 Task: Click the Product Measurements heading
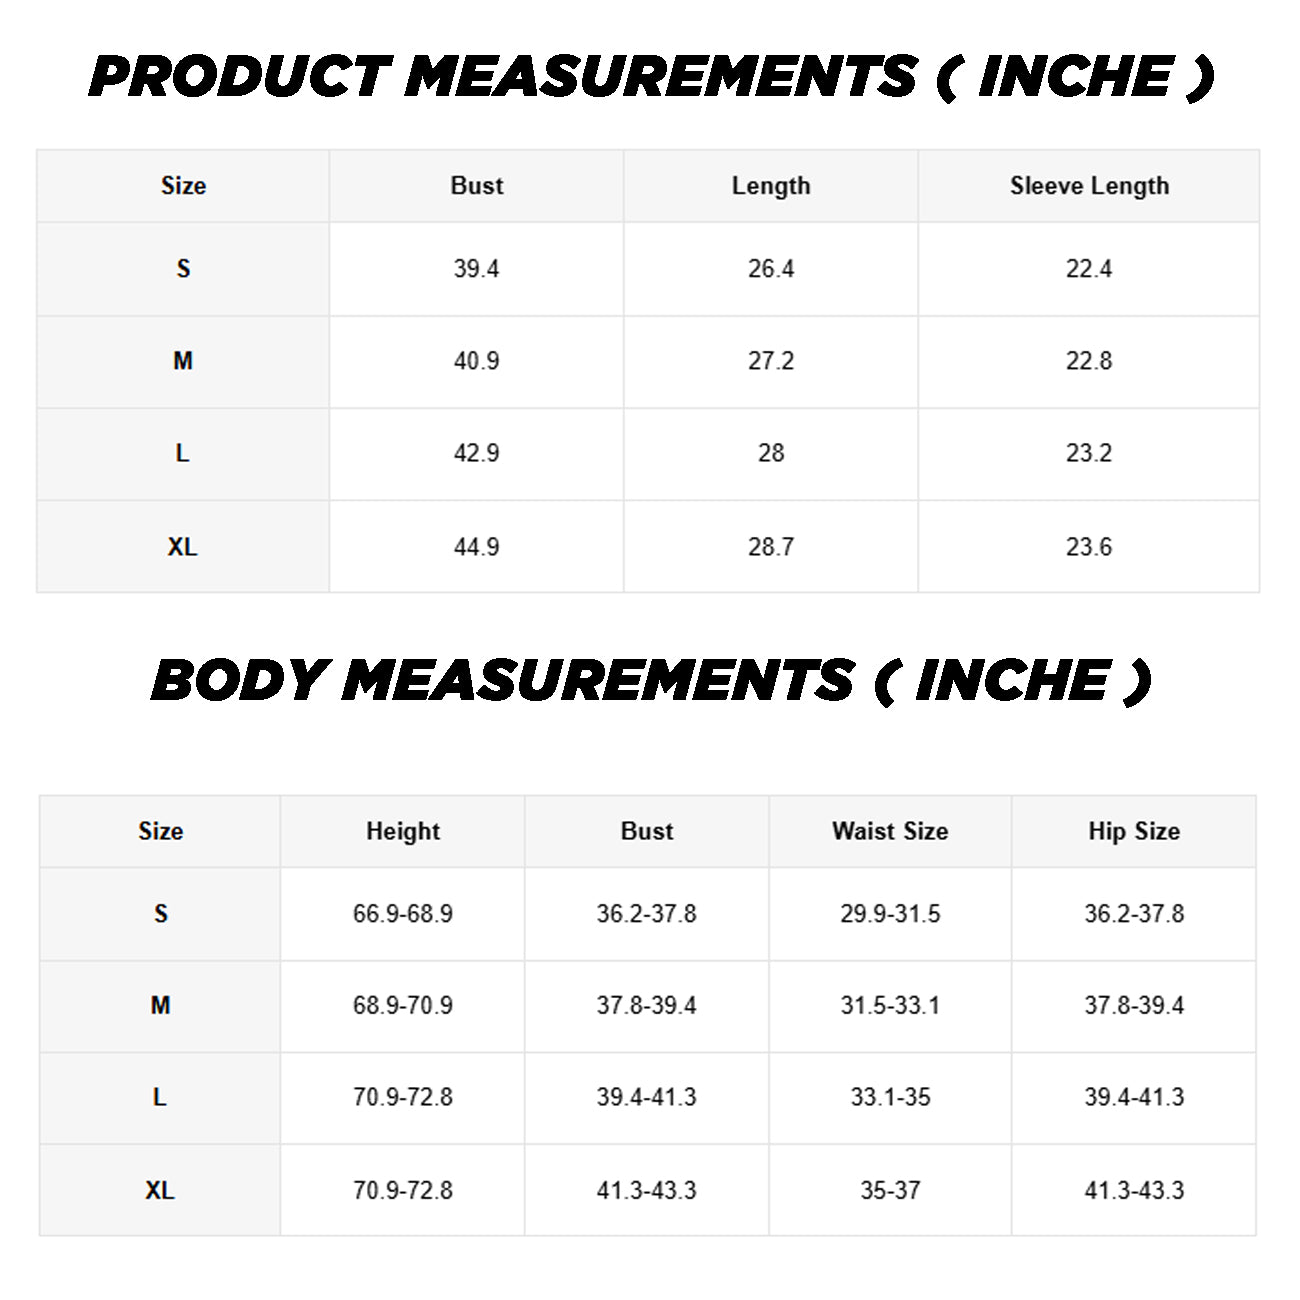tap(651, 77)
